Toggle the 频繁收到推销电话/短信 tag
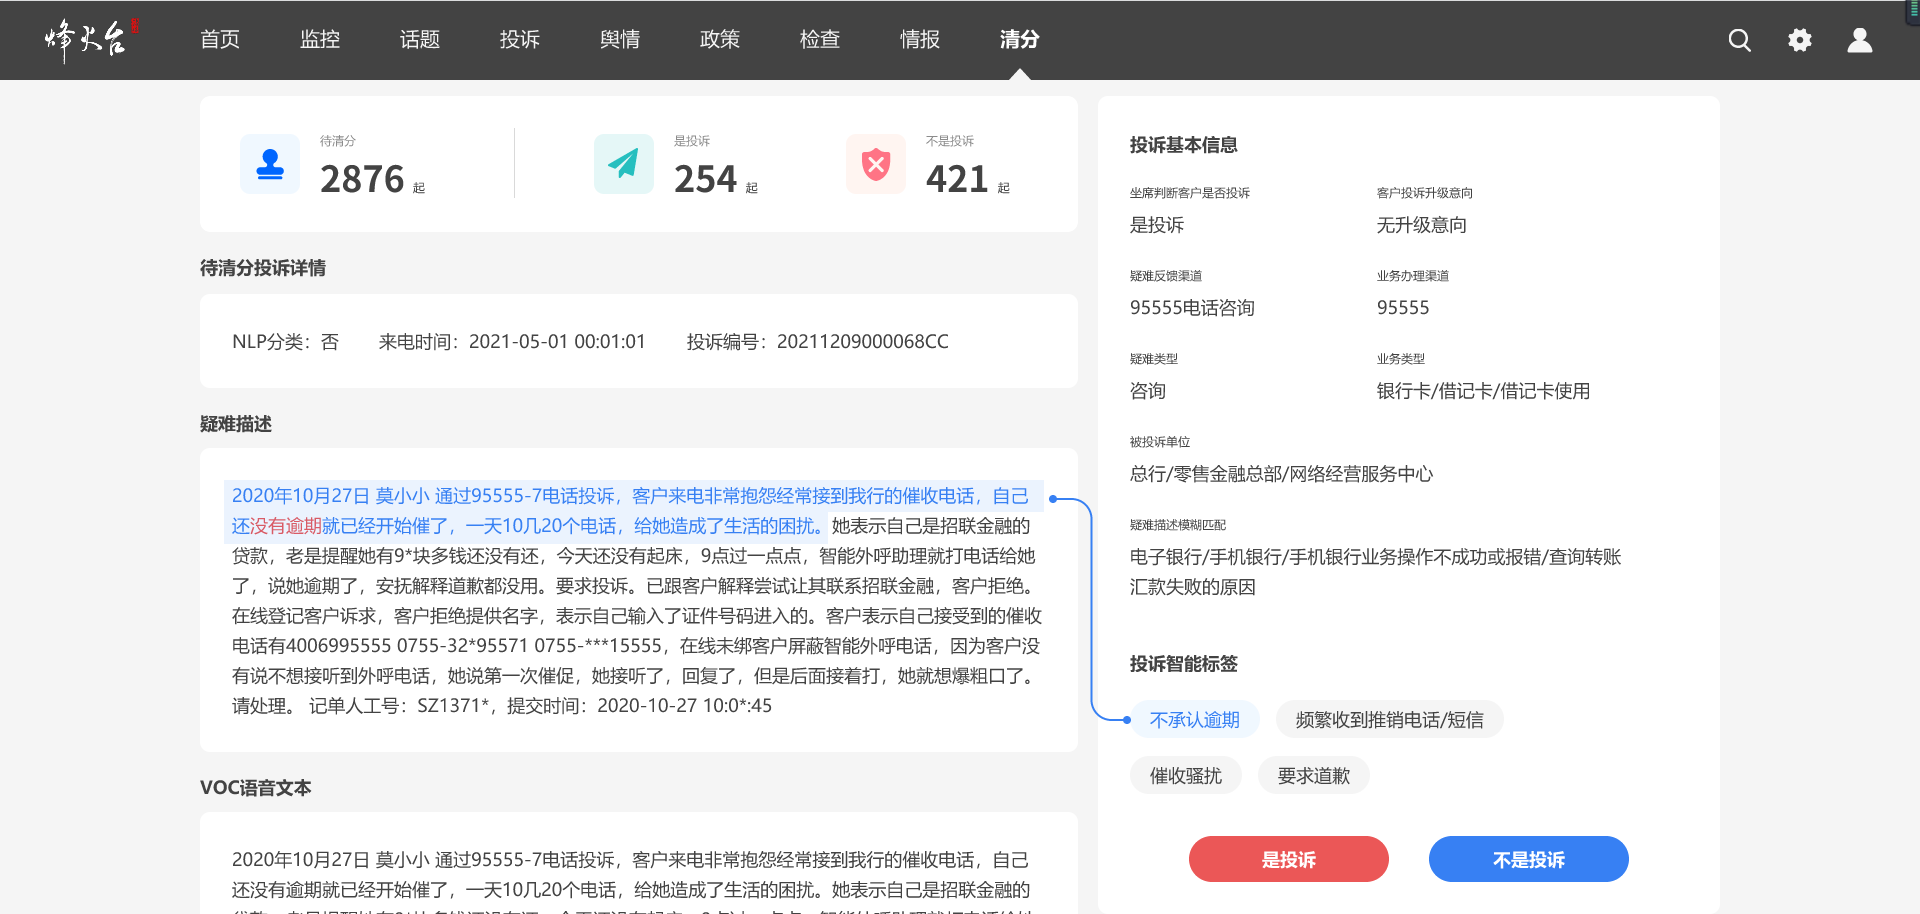 tap(1389, 720)
